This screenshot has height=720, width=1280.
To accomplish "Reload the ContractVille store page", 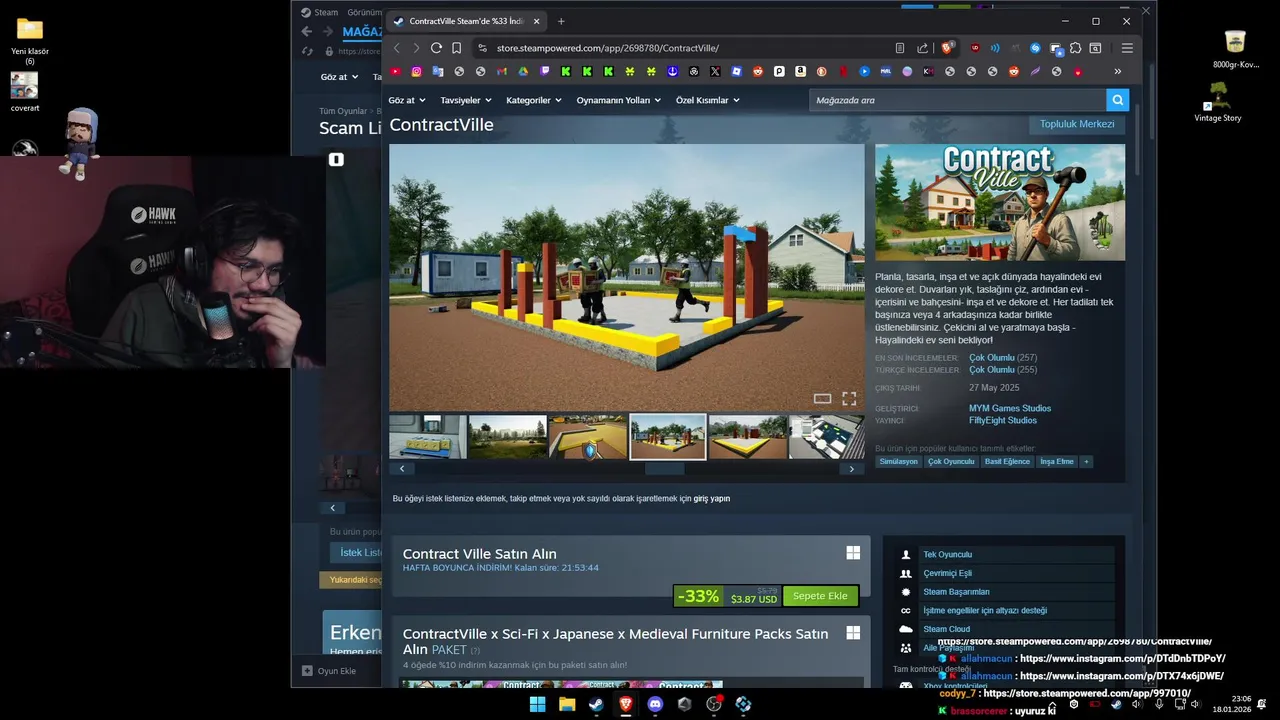I will click(436, 48).
